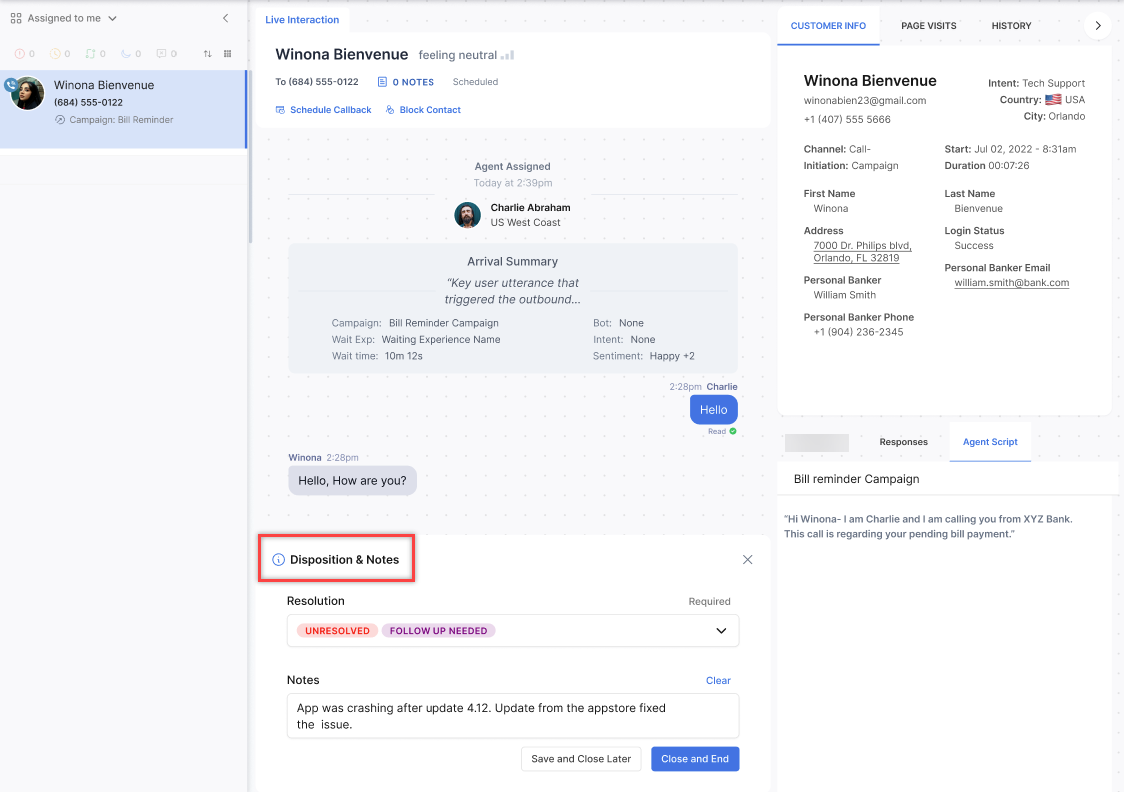Select the Responses tab

pyautogui.click(x=903, y=442)
